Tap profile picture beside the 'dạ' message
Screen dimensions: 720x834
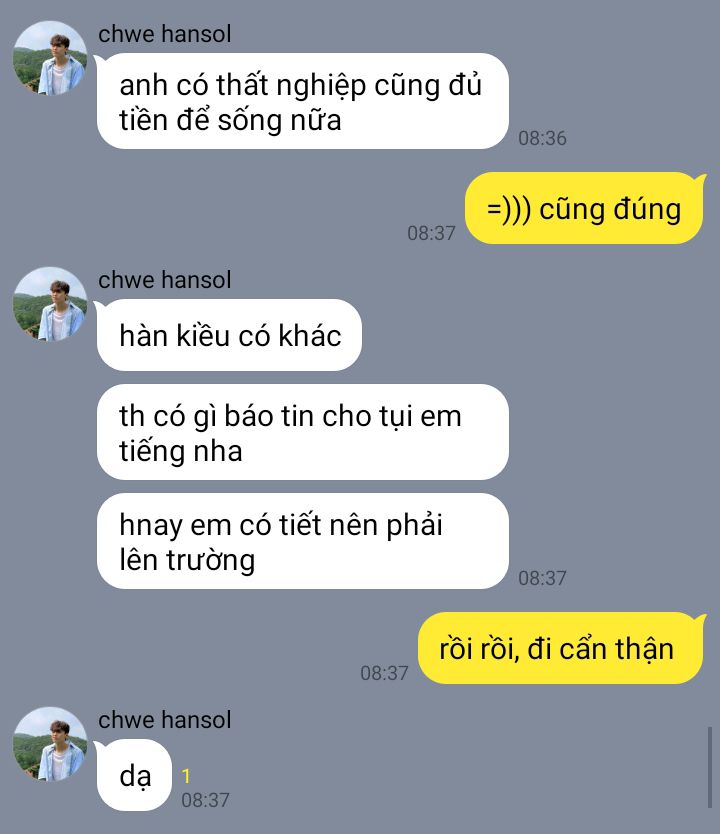[50, 744]
